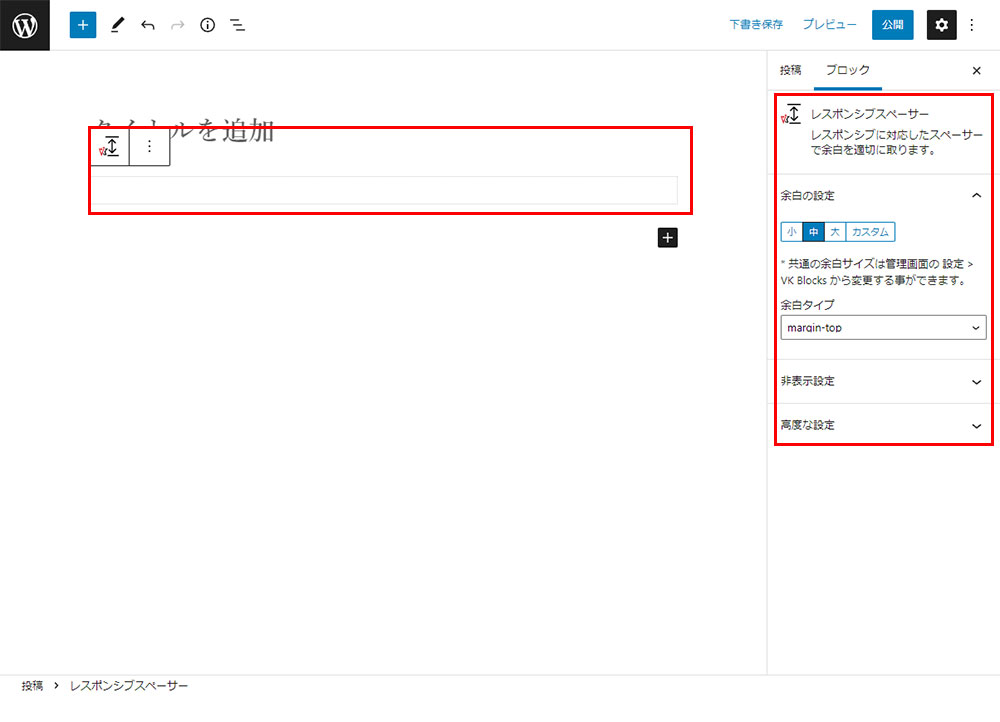This screenshot has height=722, width=1000.
Task: Select the pencil Tools icon
Action: pos(118,25)
